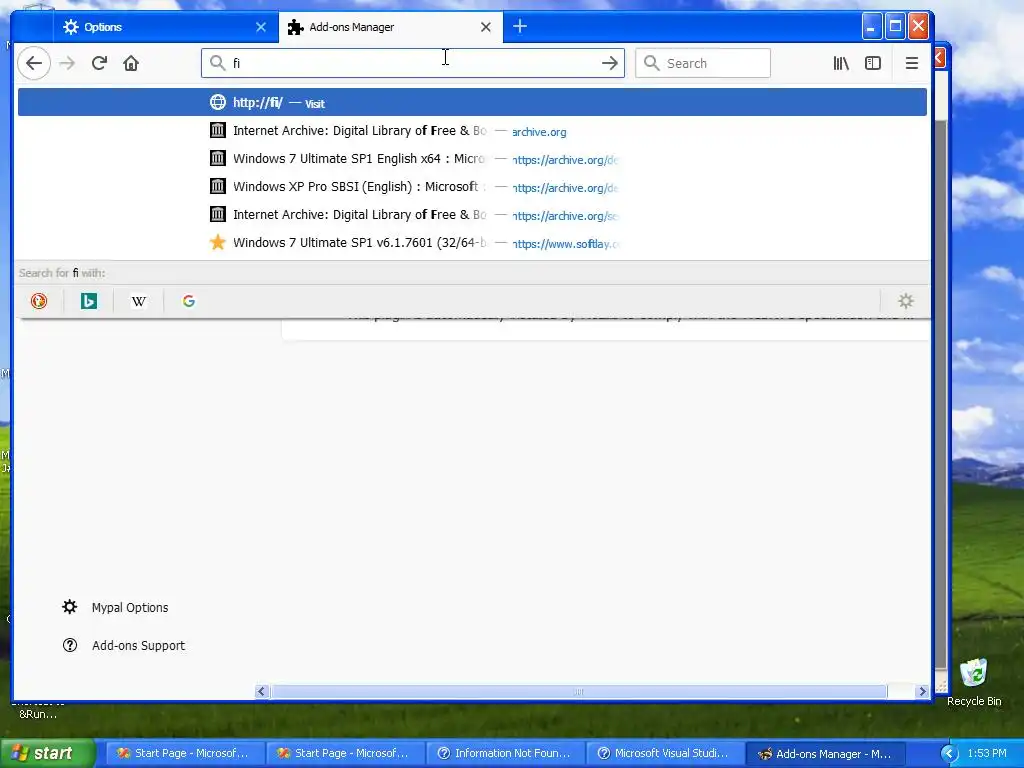Screen dimensions: 1024x768
Task: Click the gear icon beside Mypal Options
Action: click(70, 607)
